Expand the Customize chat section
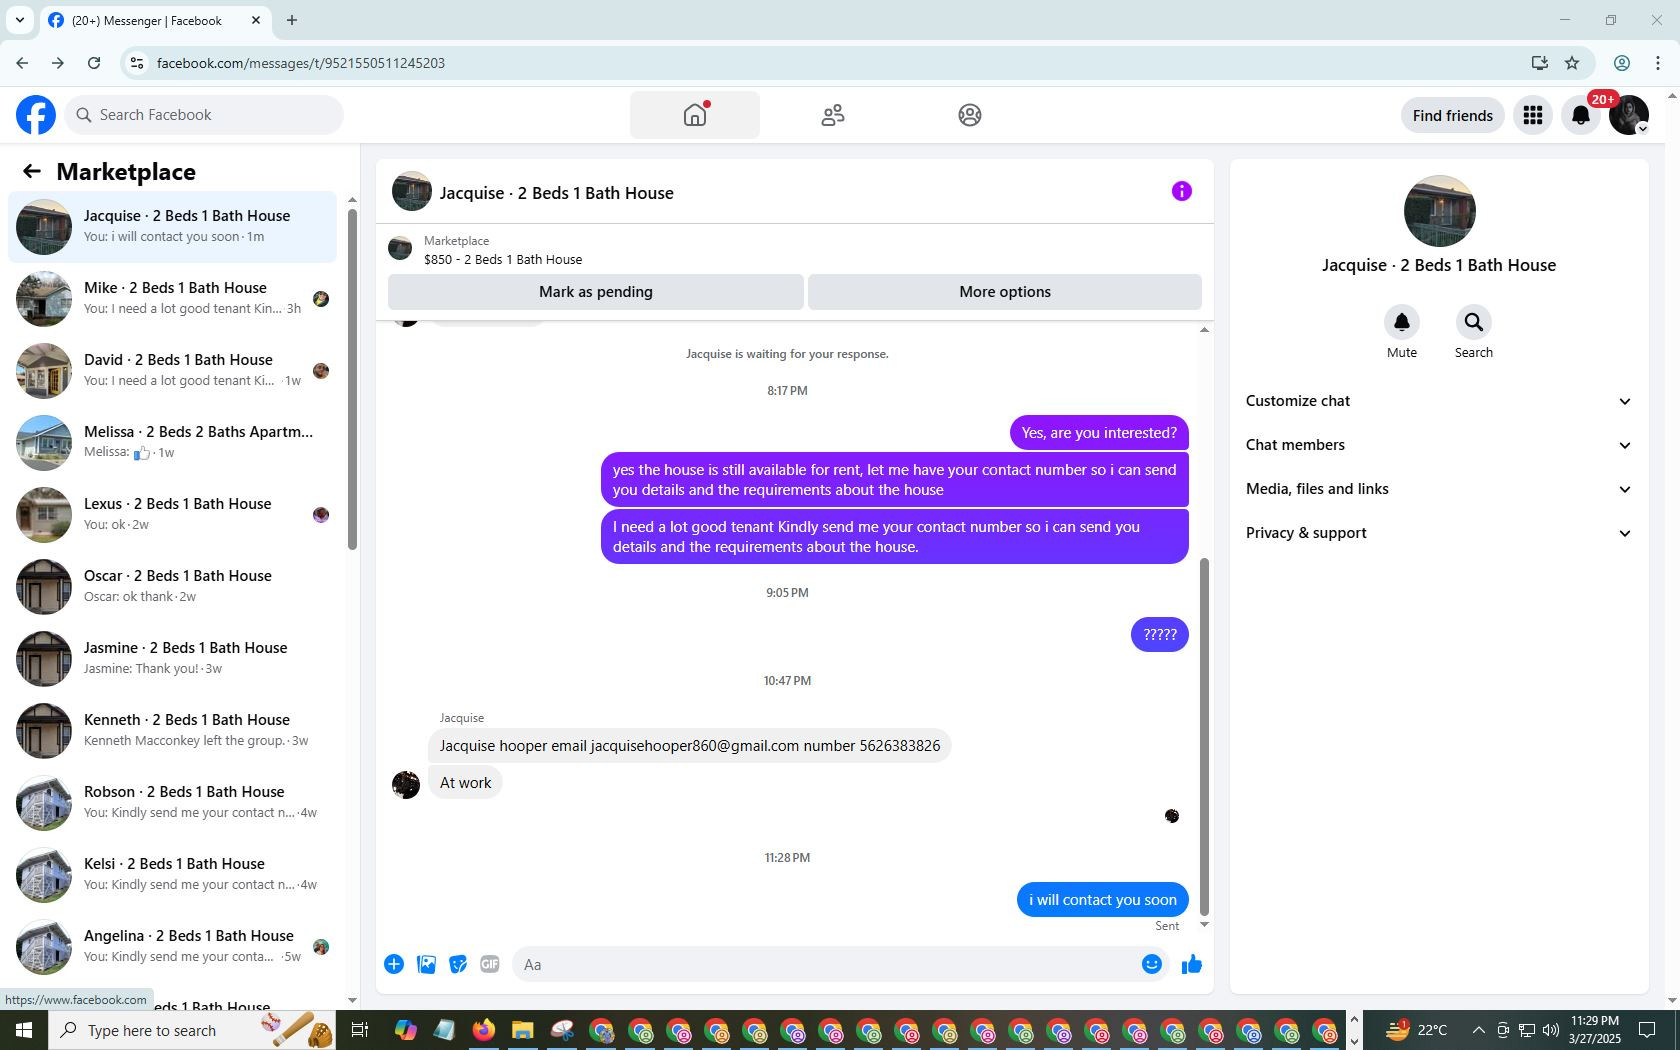Viewport: 1680px width, 1050px height. [1439, 401]
